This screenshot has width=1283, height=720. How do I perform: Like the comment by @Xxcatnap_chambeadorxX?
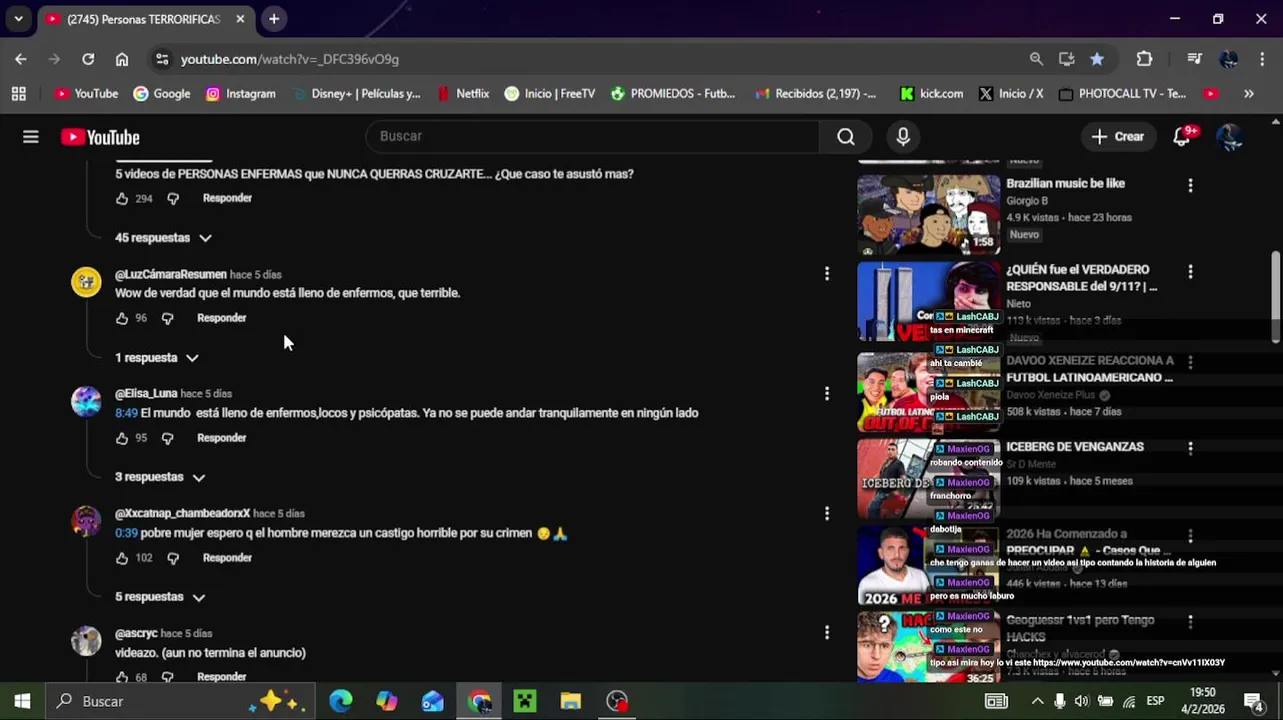(x=122, y=558)
